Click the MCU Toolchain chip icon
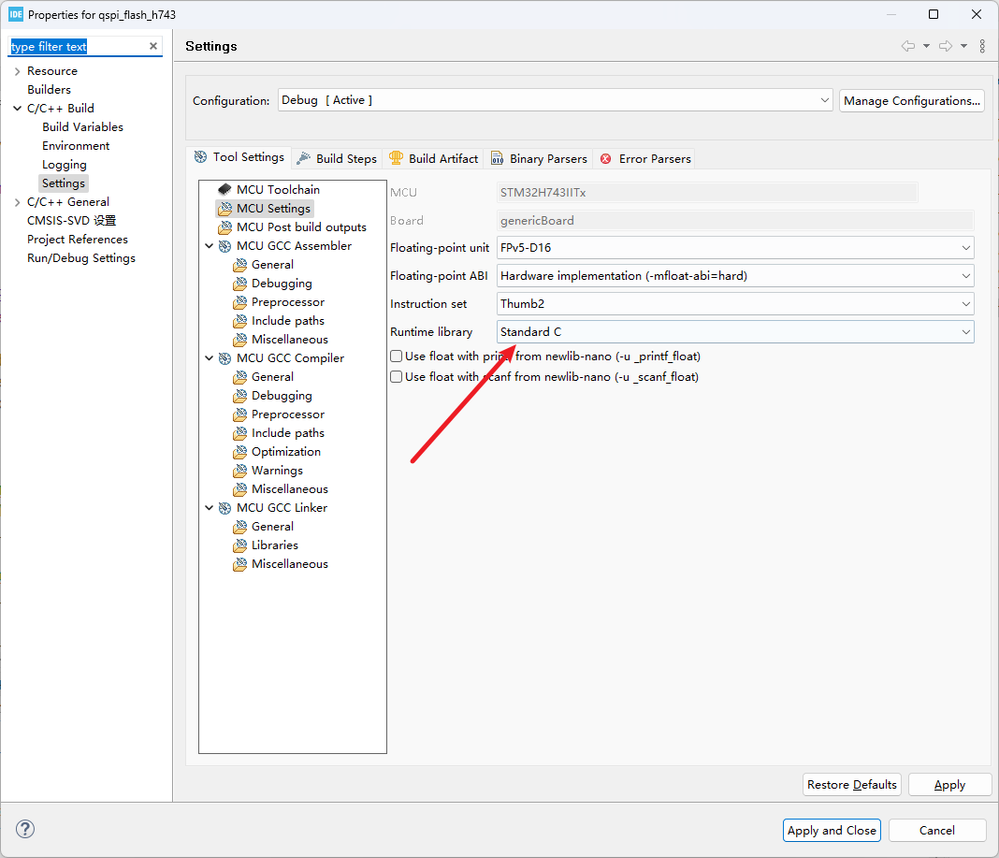Screen dimensions: 999x858 (x=225, y=189)
